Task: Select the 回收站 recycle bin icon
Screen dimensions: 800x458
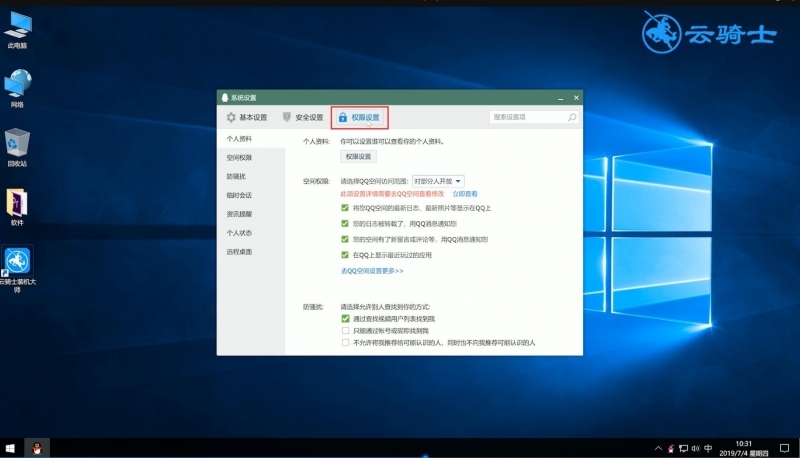Action: point(17,147)
